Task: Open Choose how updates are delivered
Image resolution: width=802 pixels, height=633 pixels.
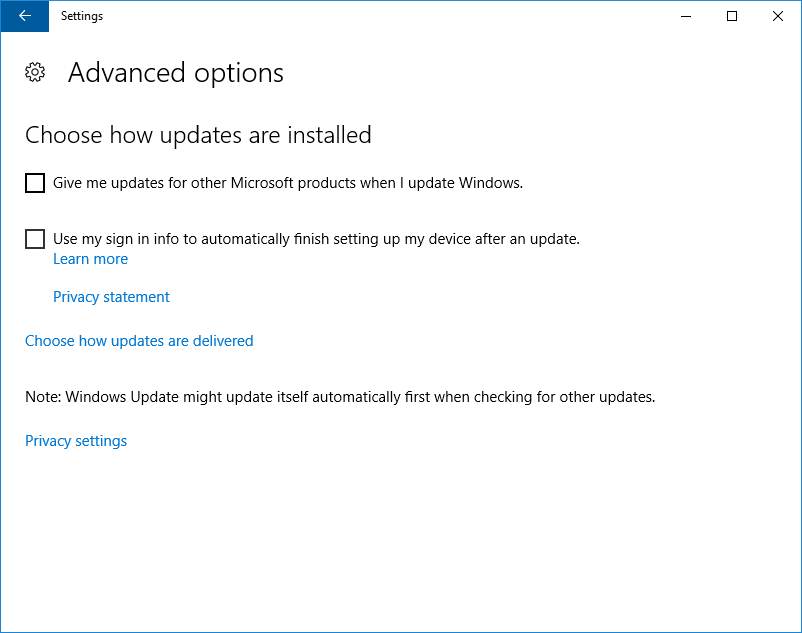Action: (139, 341)
